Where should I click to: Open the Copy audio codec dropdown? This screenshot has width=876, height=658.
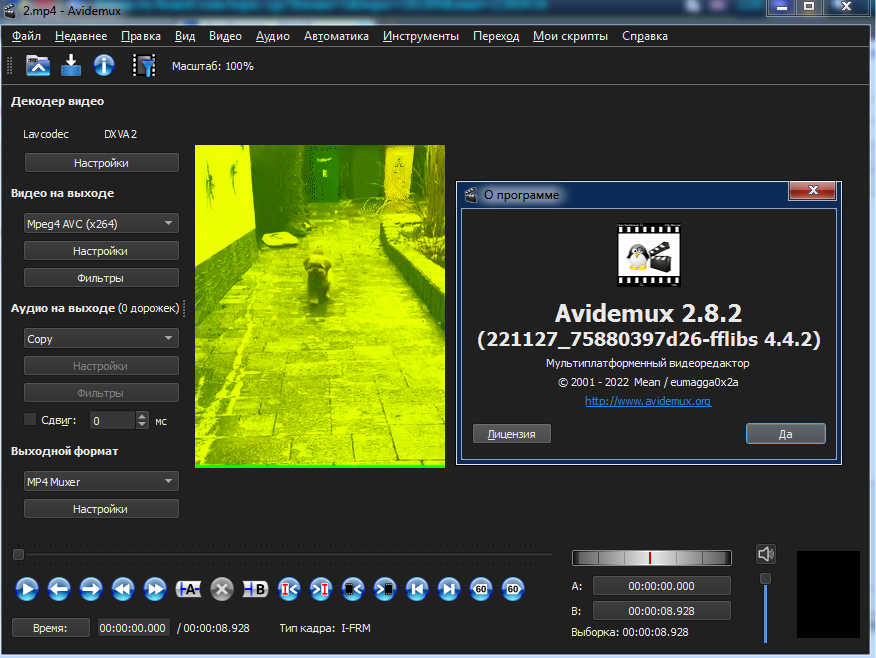tap(101, 338)
